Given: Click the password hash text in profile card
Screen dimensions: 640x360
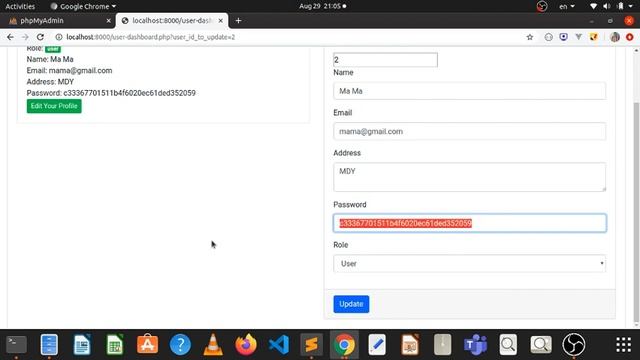Looking at the screenshot, I should (129, 93).
